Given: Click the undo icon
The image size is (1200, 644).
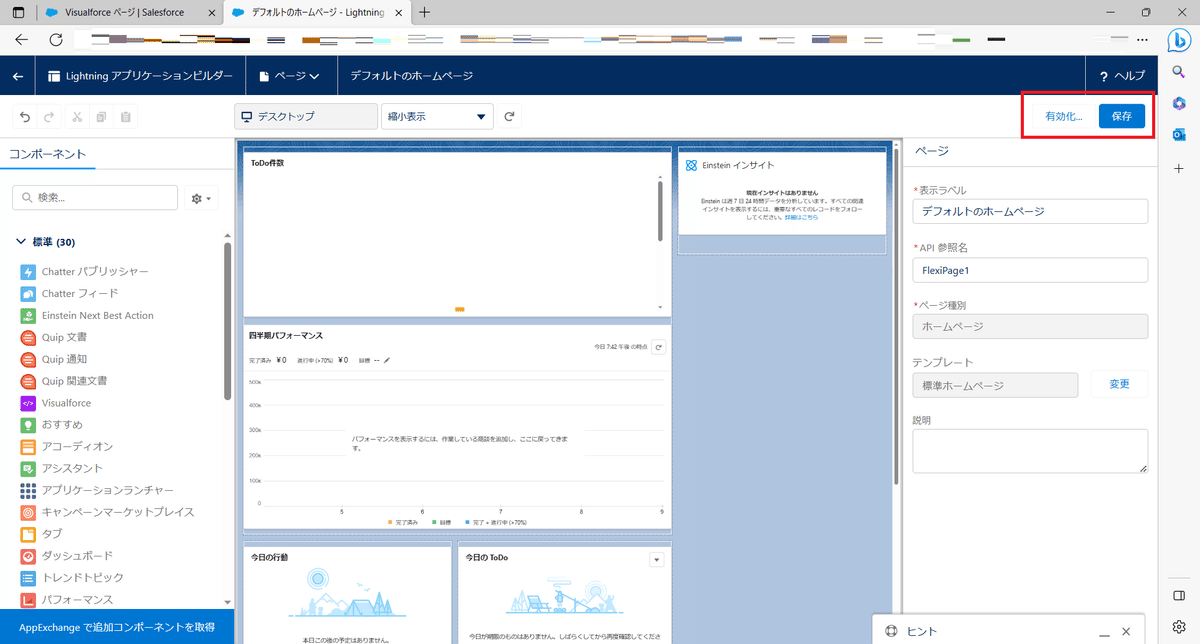Looking at the screenshot, I should pos(25,117).
